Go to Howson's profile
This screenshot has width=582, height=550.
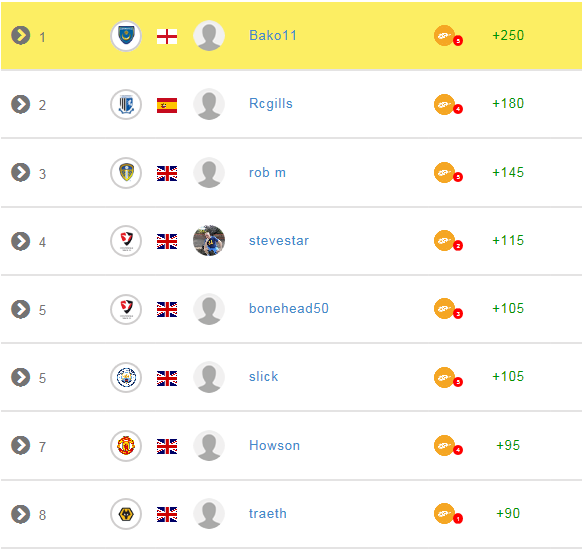(274, 445)
